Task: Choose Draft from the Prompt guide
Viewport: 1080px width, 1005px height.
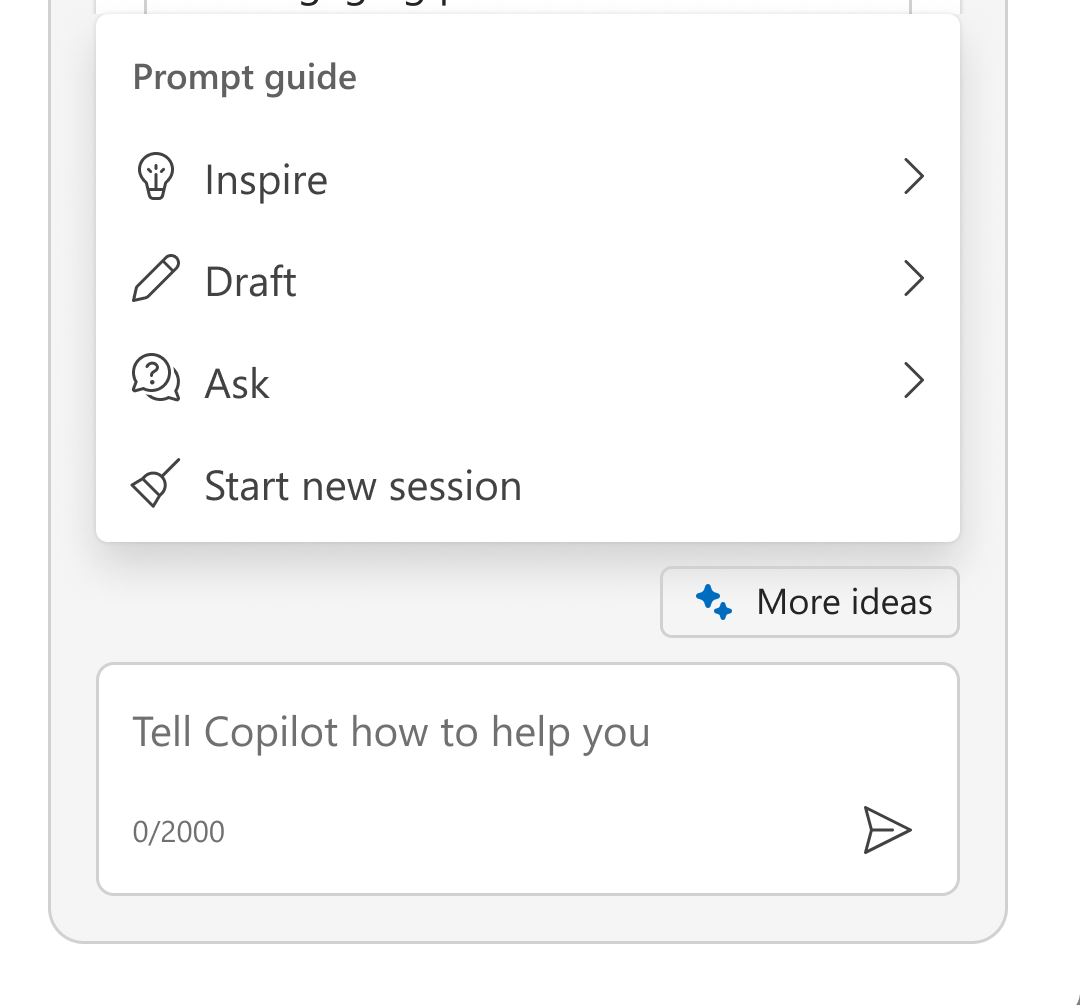Action: (x=250, y=281)
